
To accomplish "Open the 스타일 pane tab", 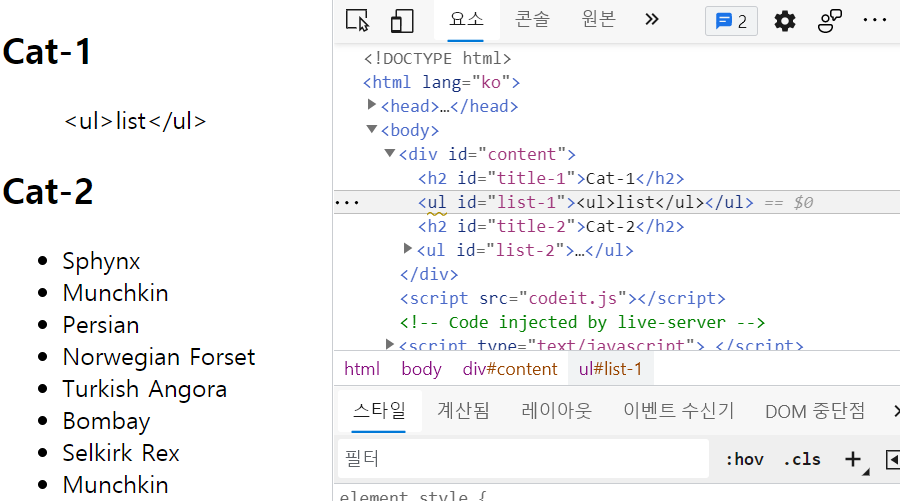I will coord(379,411).
